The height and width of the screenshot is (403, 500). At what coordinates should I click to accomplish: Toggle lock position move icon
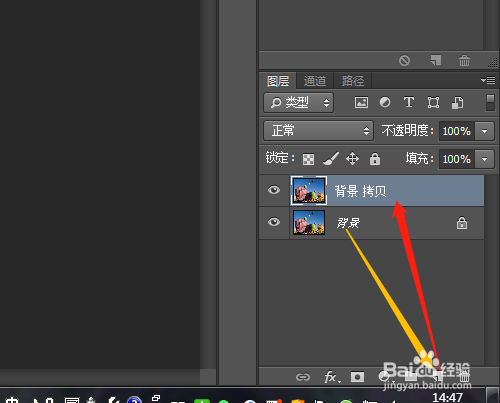[x=352, y=159]
